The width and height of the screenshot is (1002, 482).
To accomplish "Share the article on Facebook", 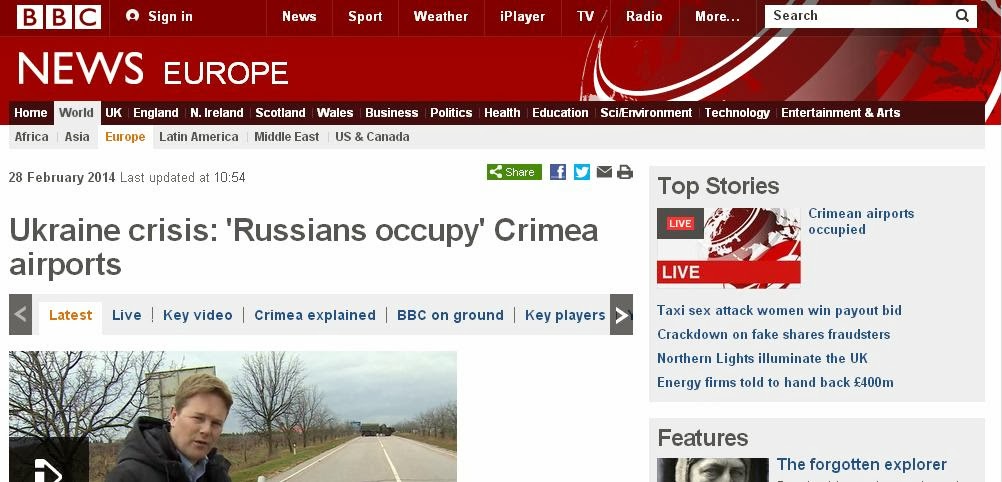I will (x=558, y=172).
